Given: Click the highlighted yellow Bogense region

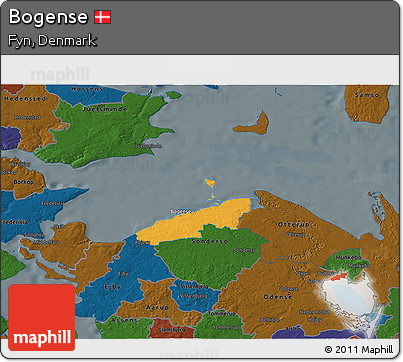Looking at the screenshot, I should 197,222.
